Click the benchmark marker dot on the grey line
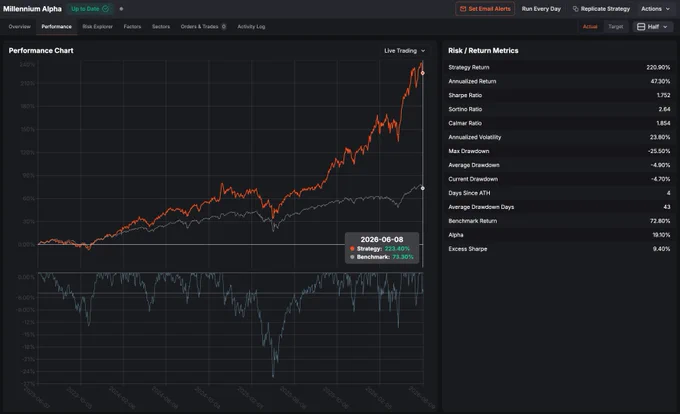This screenshot has width=680, height=414. click(422, 188)
